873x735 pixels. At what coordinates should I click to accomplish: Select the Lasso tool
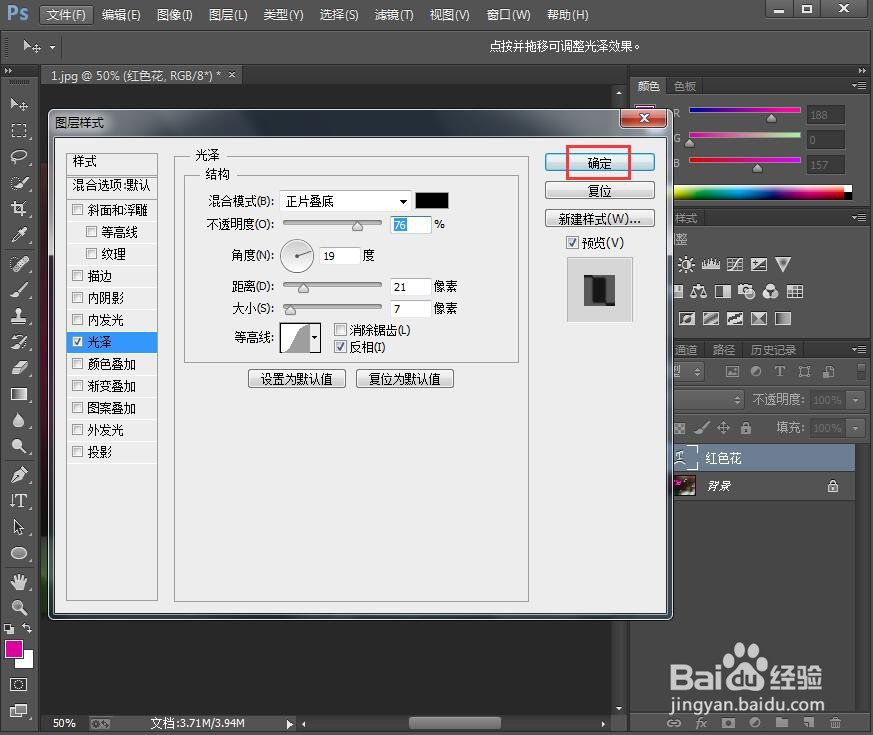click(x=19, y=156)
